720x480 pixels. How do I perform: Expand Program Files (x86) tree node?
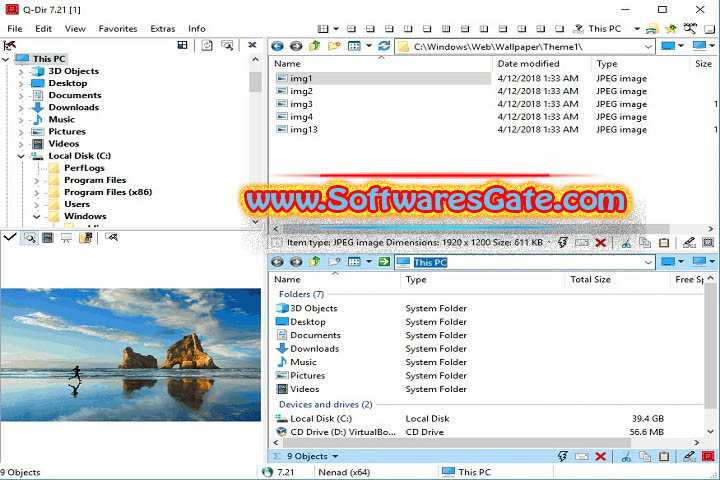click(36, 192)
